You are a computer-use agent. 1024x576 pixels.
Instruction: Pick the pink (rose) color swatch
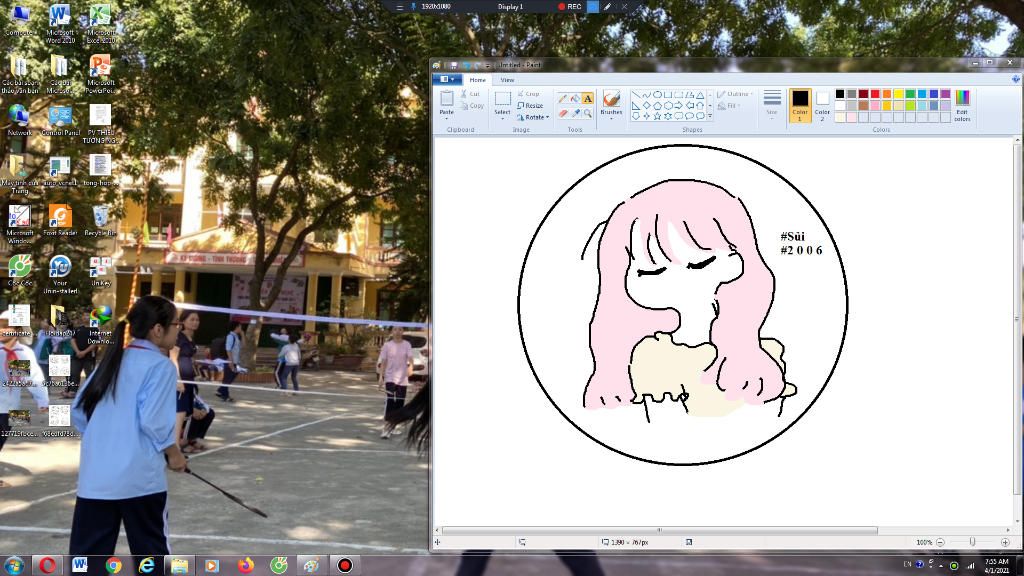tap(875, 106)
